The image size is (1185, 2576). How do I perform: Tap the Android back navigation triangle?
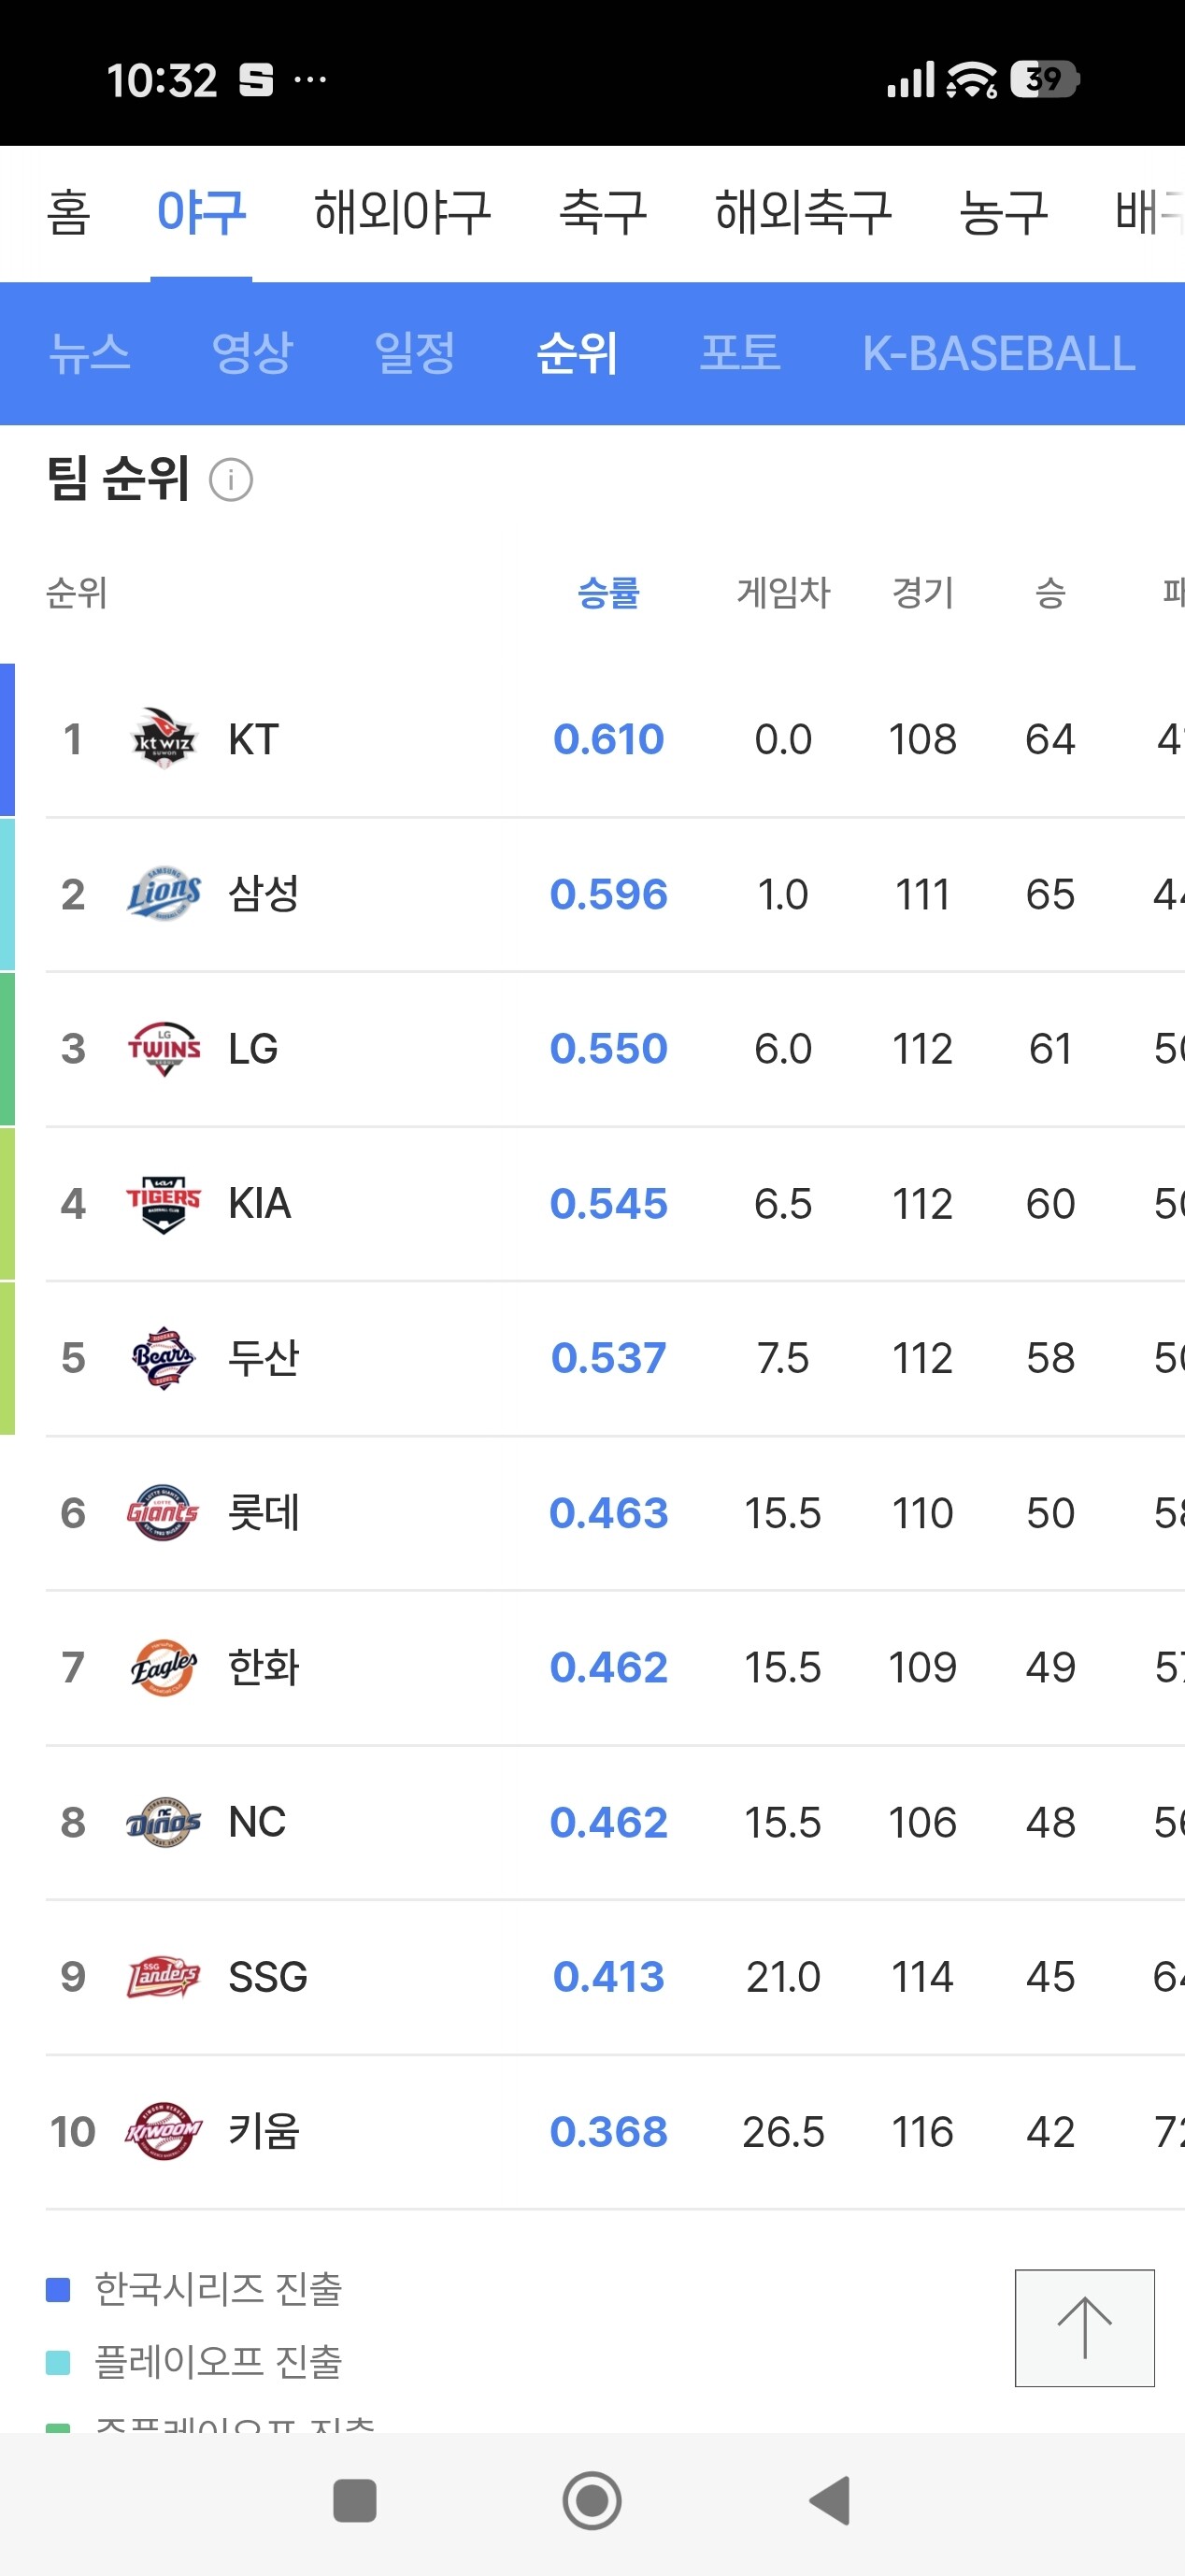tap(830, 2501)
